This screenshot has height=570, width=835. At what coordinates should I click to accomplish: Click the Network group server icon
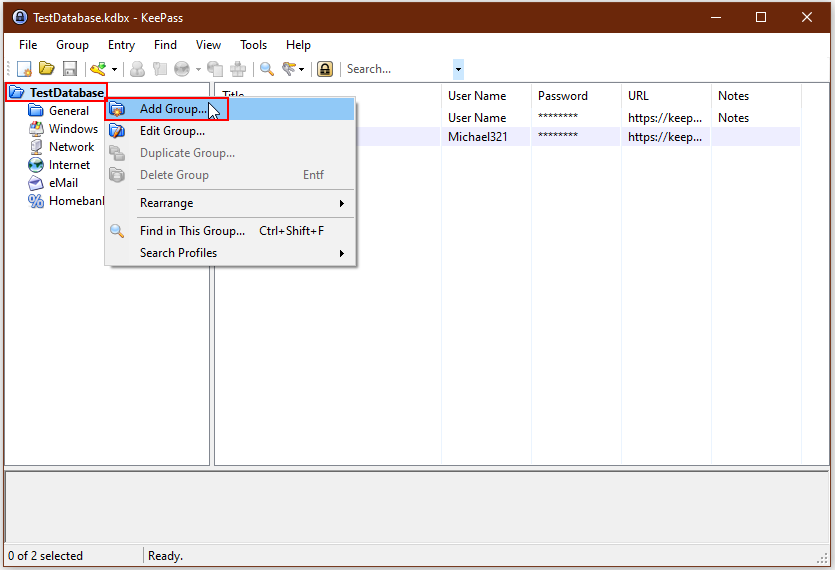[36, 147]
